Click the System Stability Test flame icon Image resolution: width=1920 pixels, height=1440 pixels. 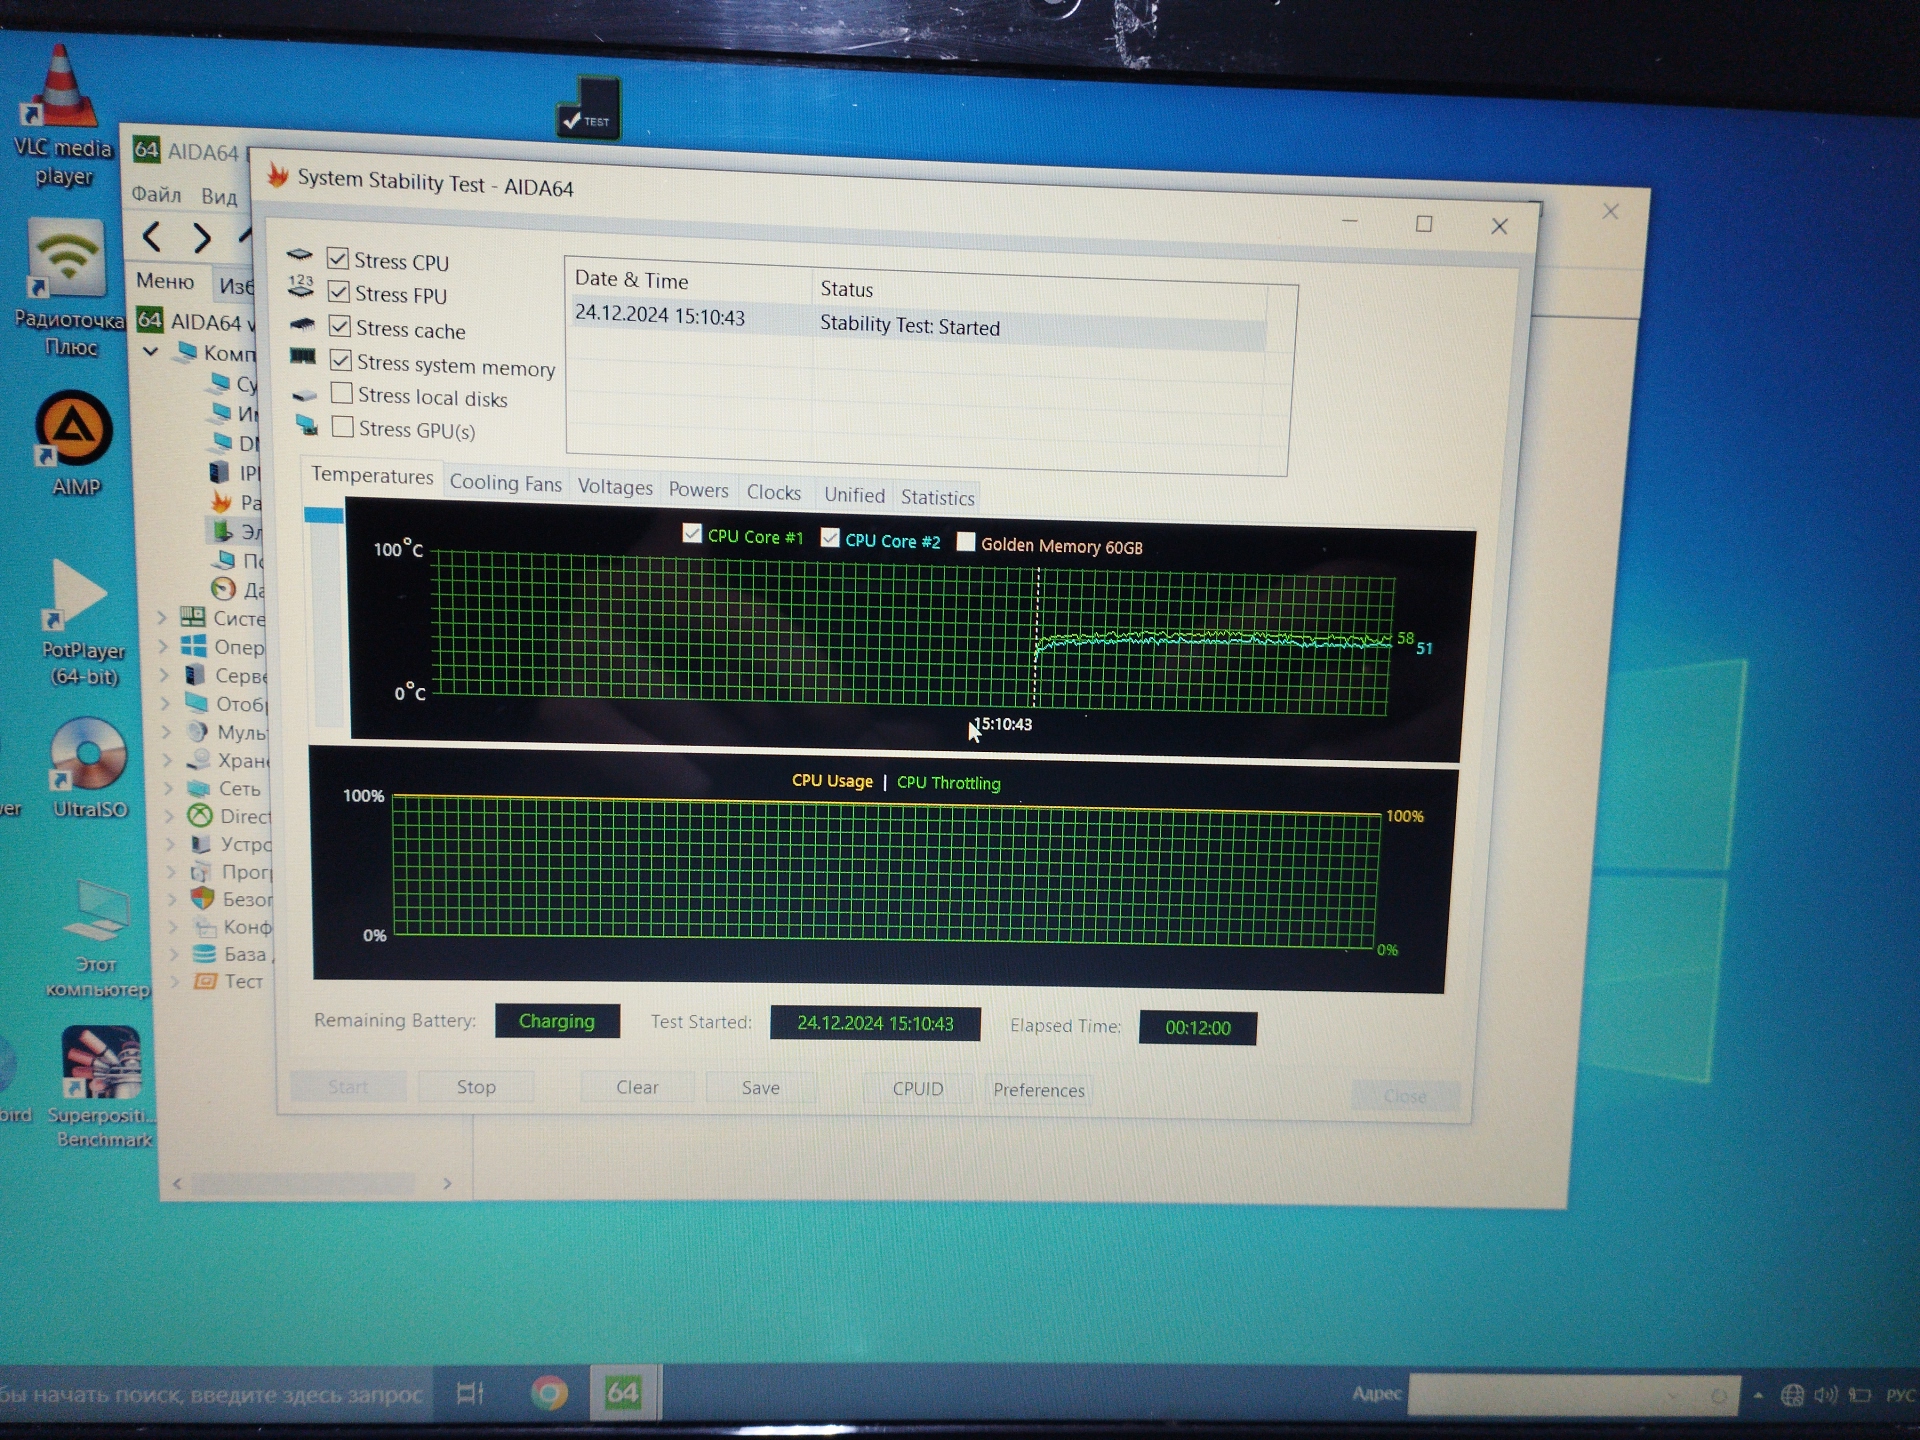coord(277,175)
